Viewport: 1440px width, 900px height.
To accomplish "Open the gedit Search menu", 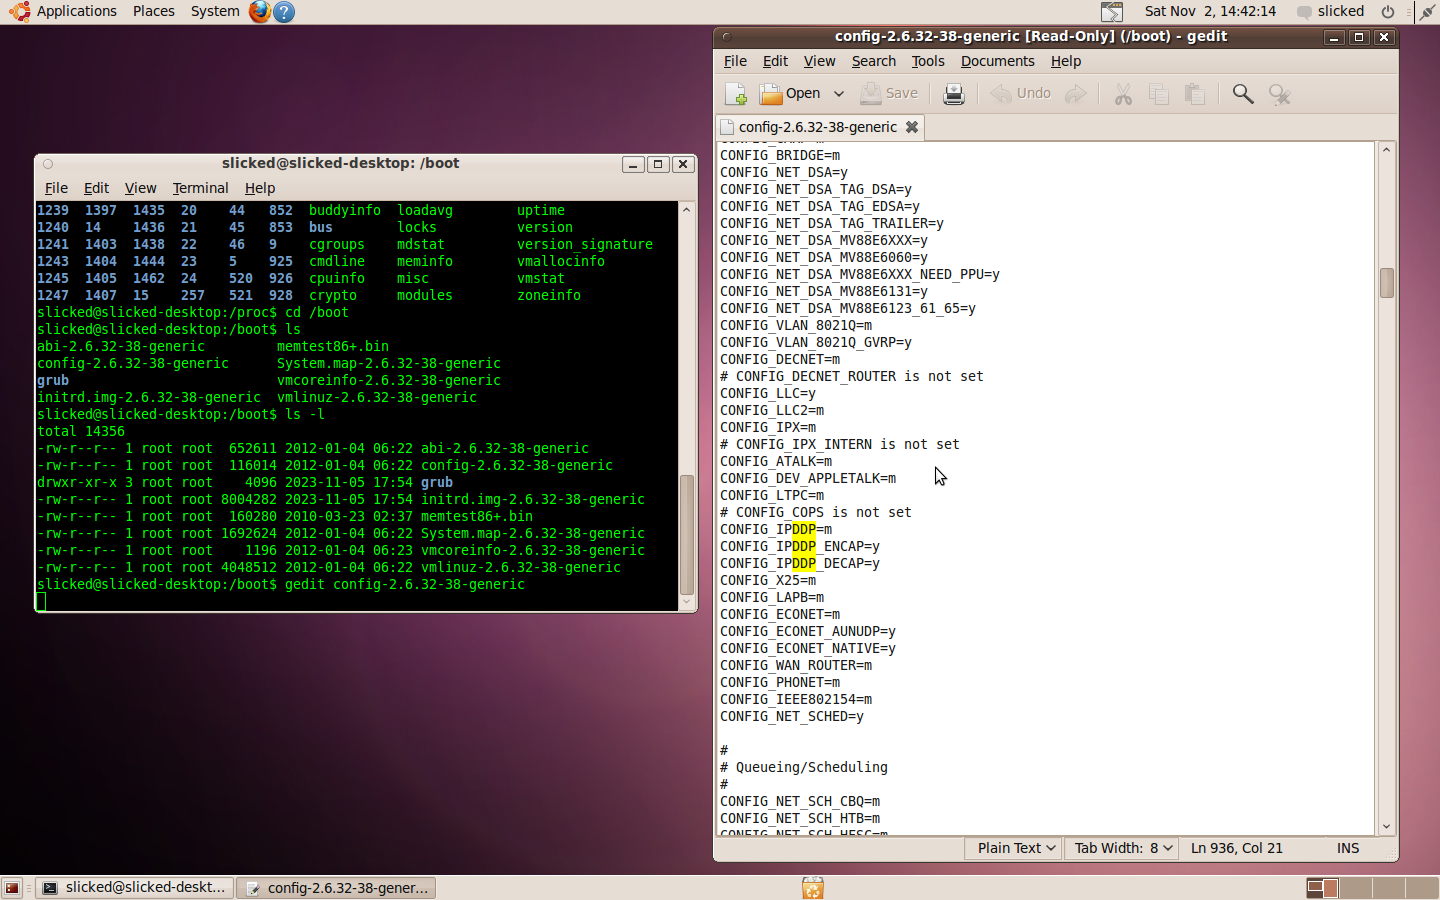I will [x=873, y=61].
